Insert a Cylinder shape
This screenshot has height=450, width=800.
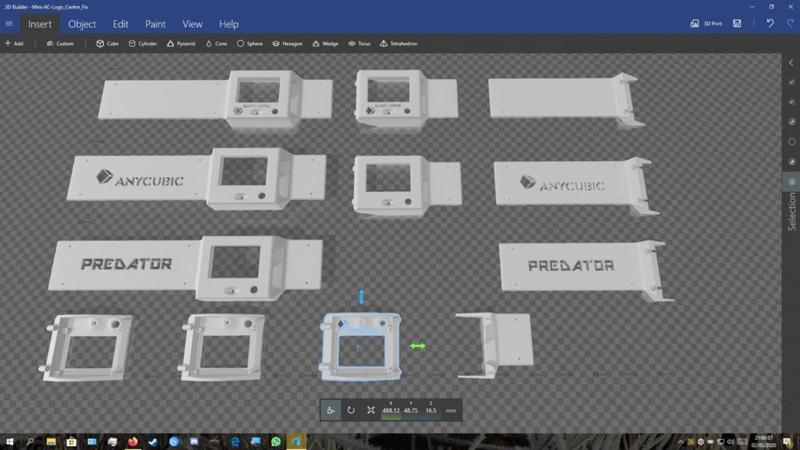coord(143,44)
